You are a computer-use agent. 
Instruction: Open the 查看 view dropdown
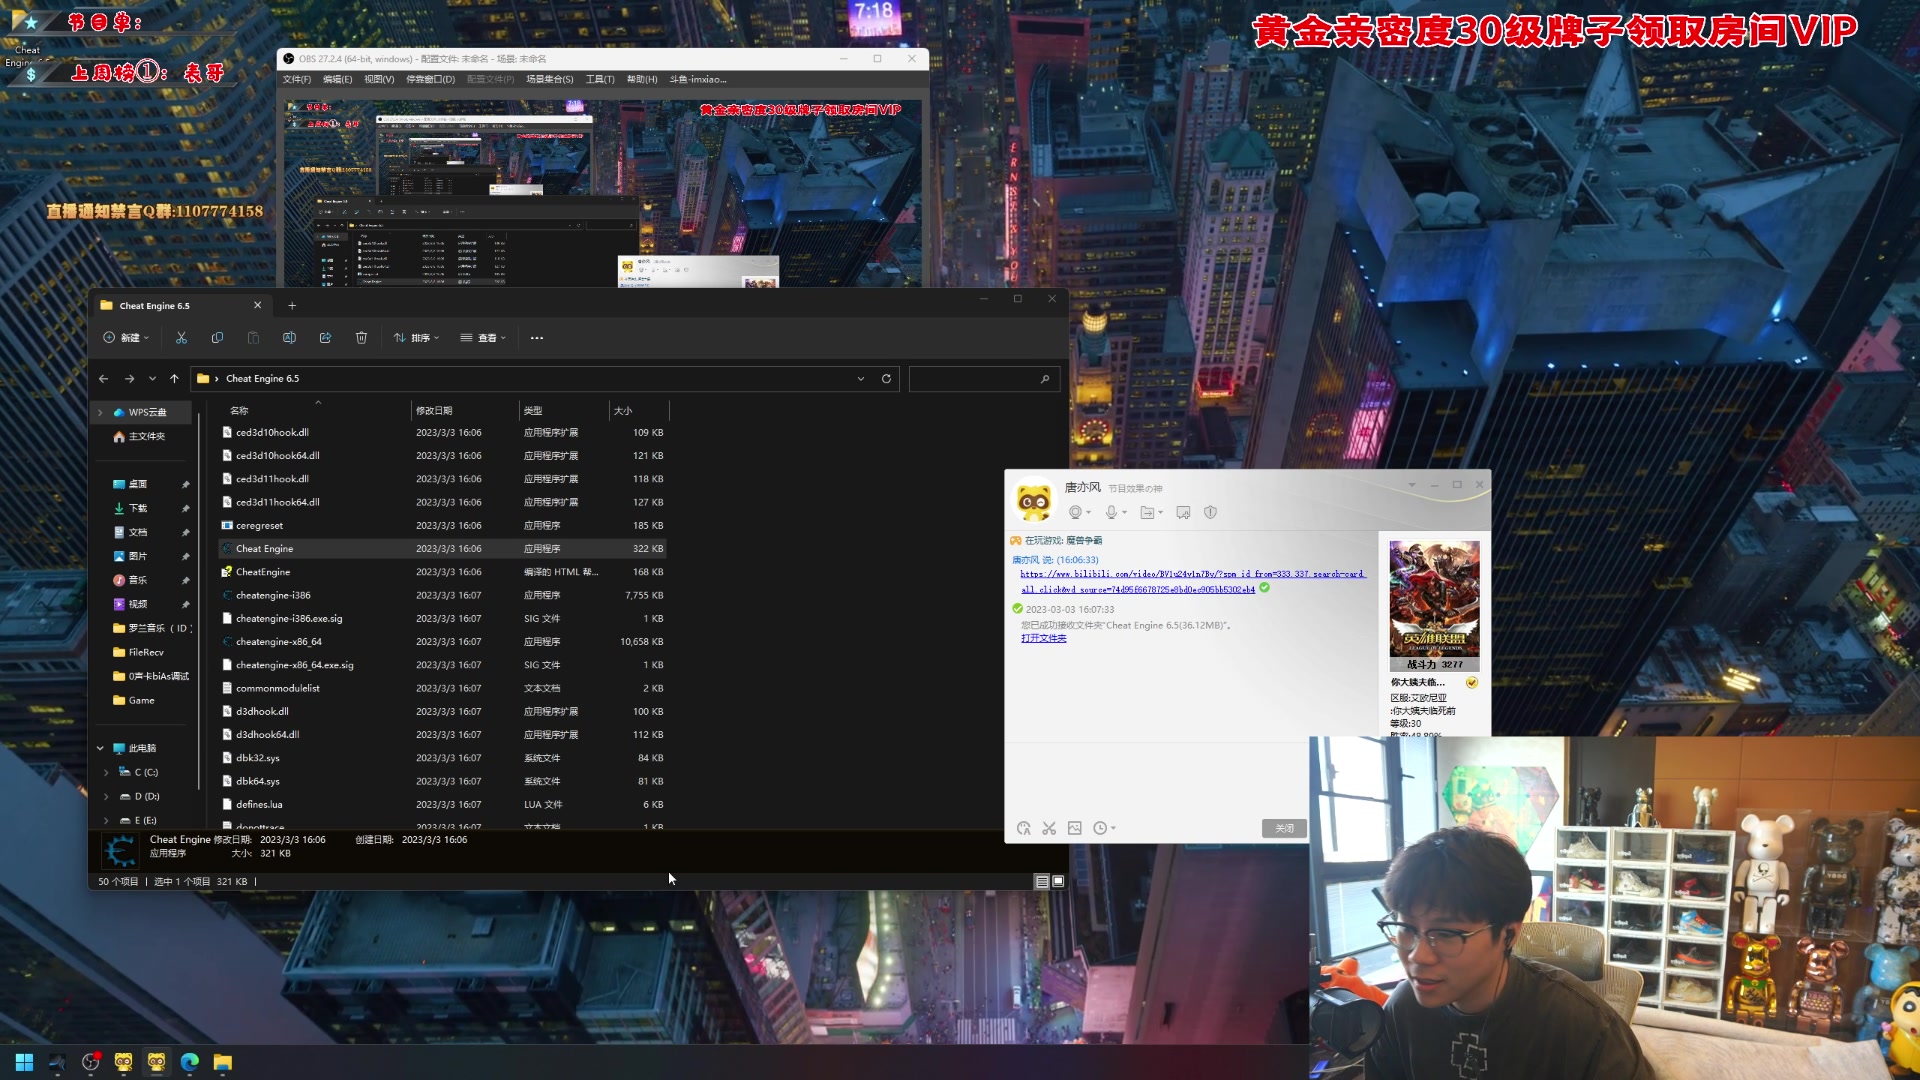point(483,338)
